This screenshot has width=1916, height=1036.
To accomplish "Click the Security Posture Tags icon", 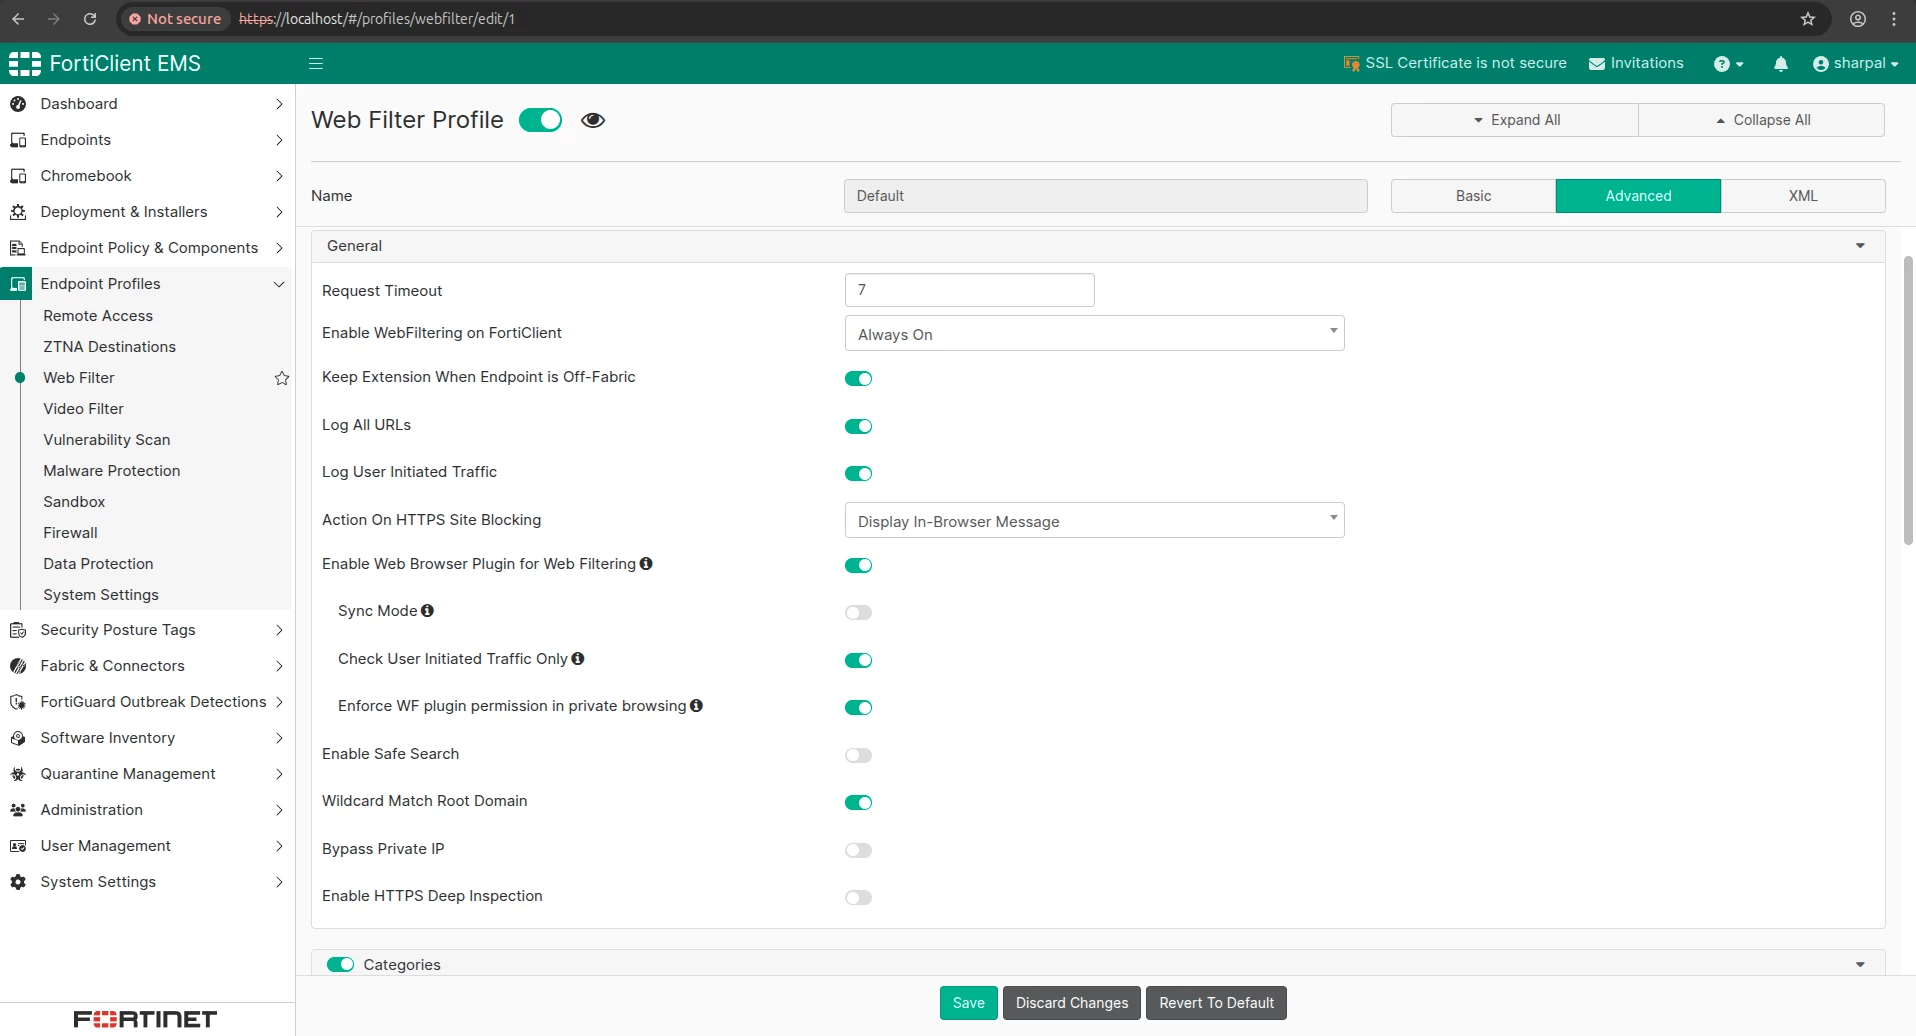I will click(x=18, y=630).
